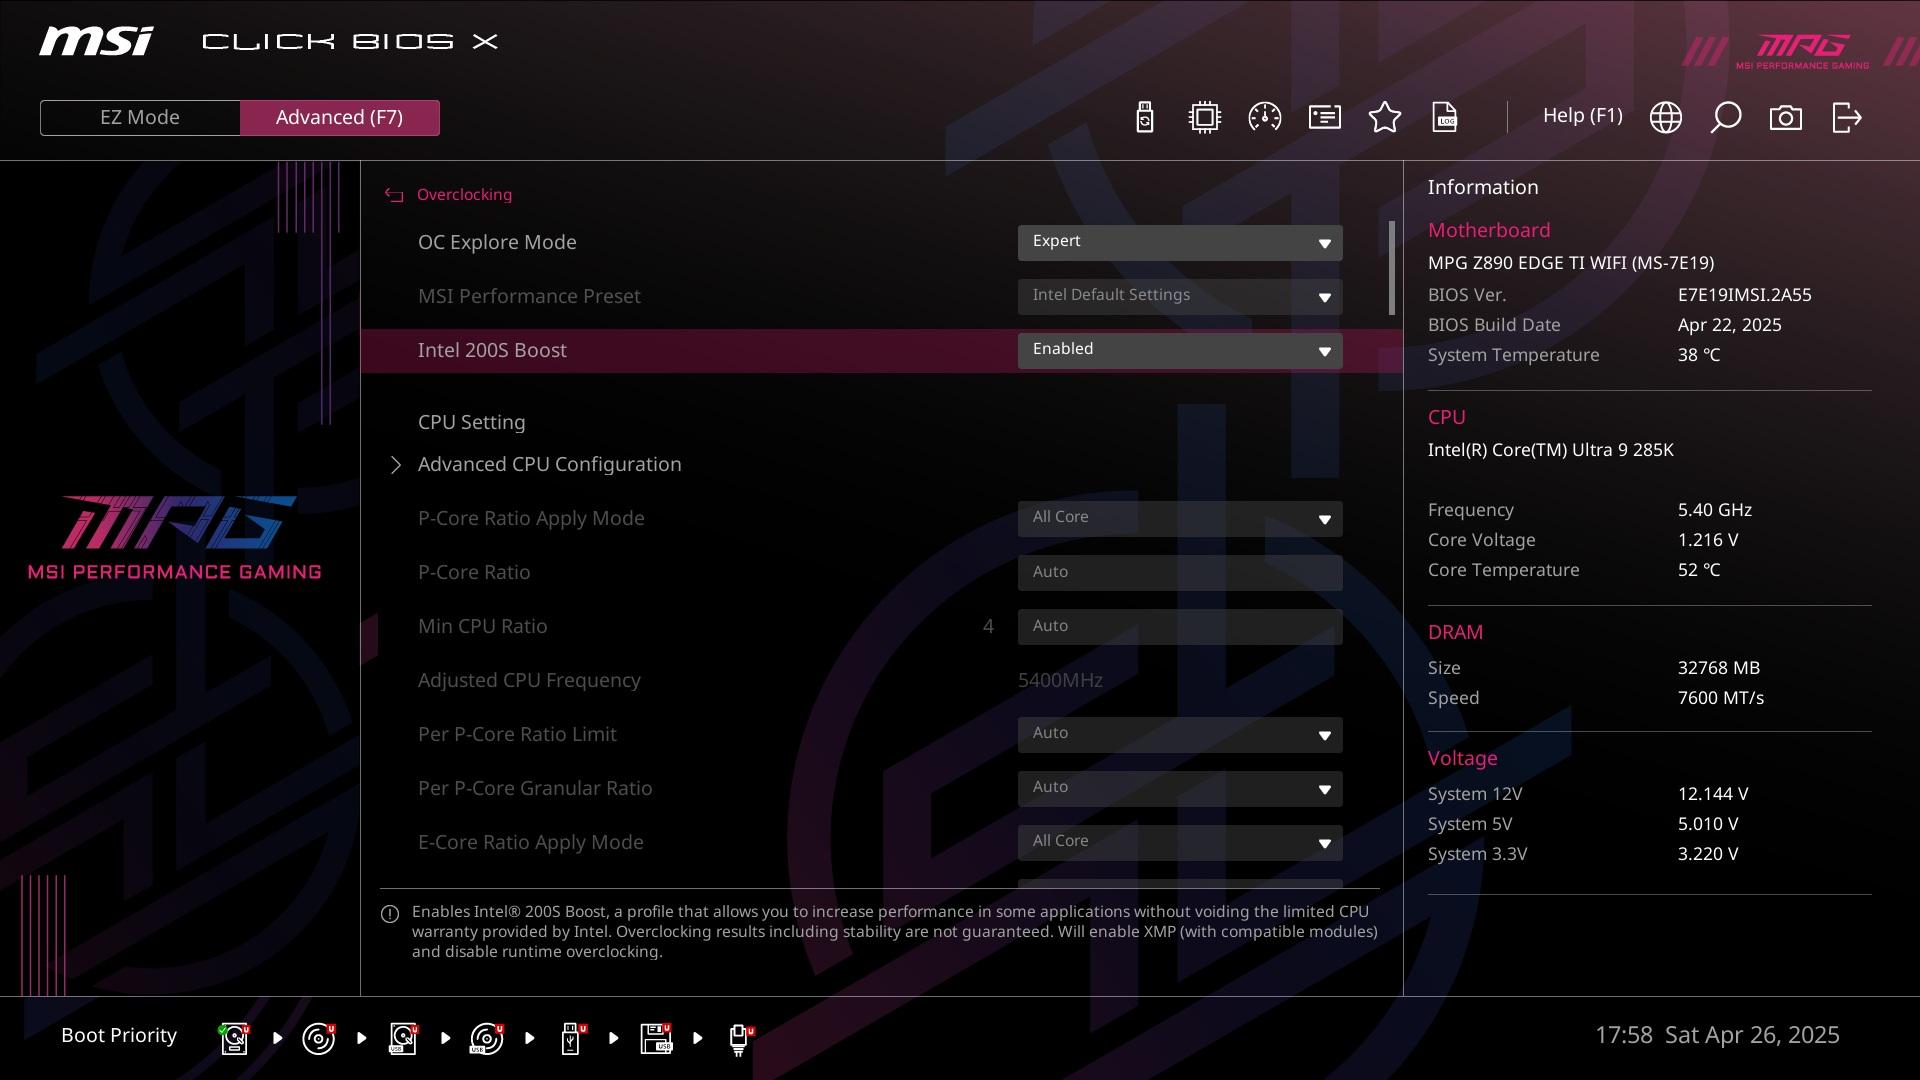Click the Intel(R) Core(TM) Ultra 9 285K text
This screenshot has height=1080, width=1920.
click(x=1551, y=451)
